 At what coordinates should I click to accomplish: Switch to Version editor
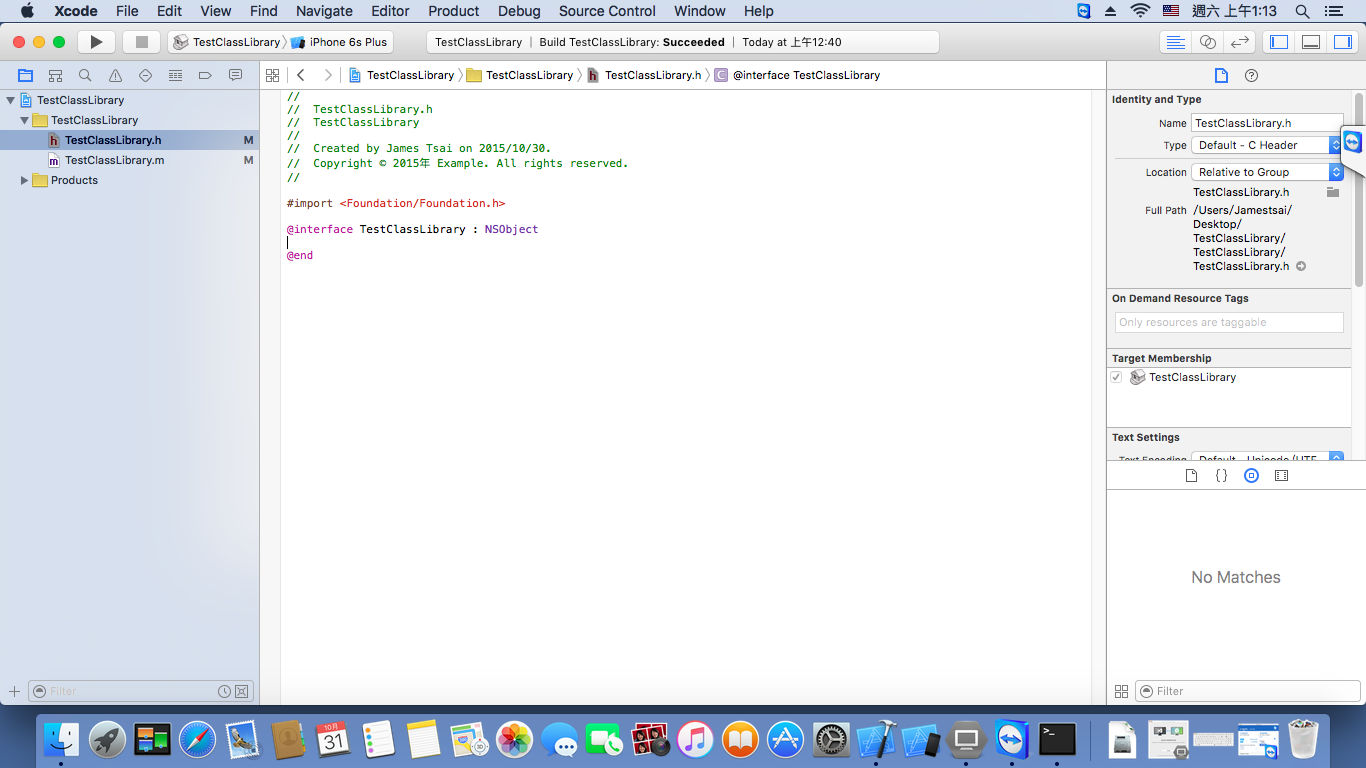click(x=1239, y=42)
